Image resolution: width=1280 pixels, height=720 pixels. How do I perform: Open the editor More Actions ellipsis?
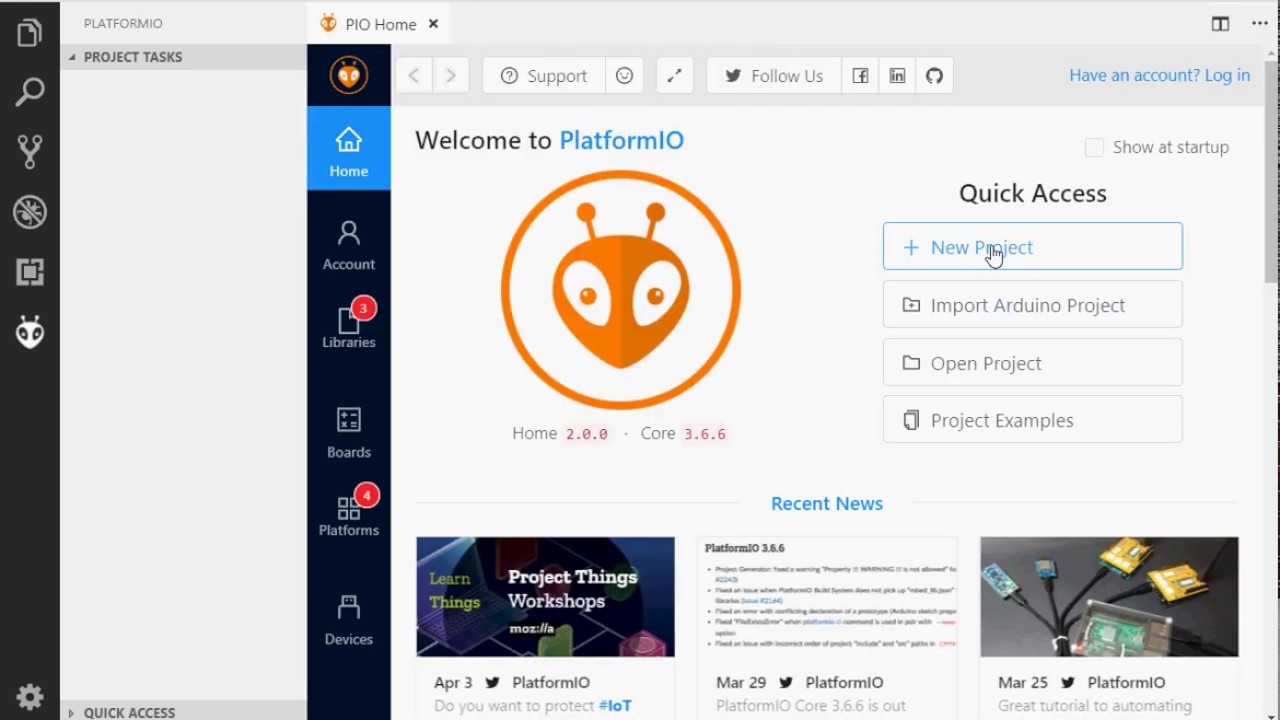(x=1260, y=24)
